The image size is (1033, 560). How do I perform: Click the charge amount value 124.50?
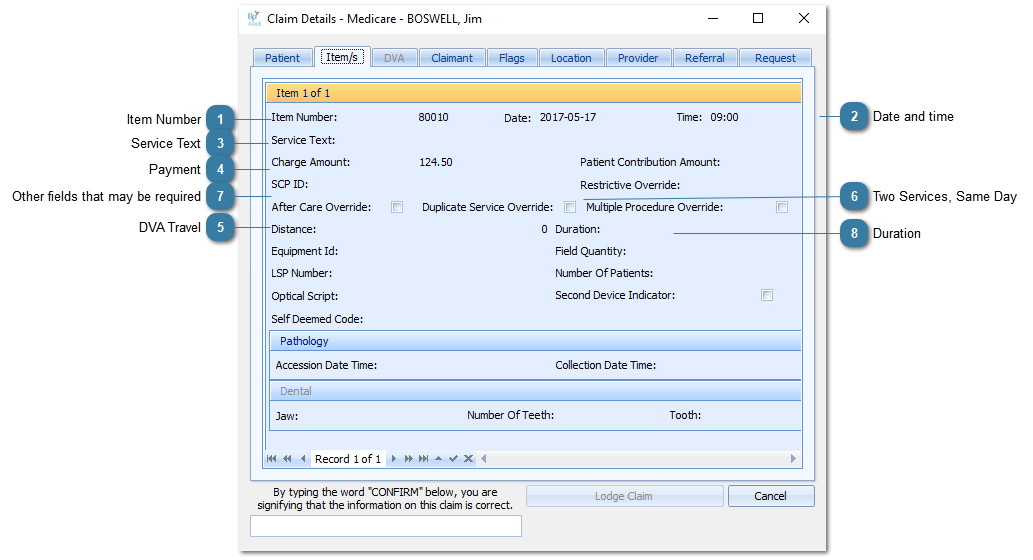pos(436,162)
